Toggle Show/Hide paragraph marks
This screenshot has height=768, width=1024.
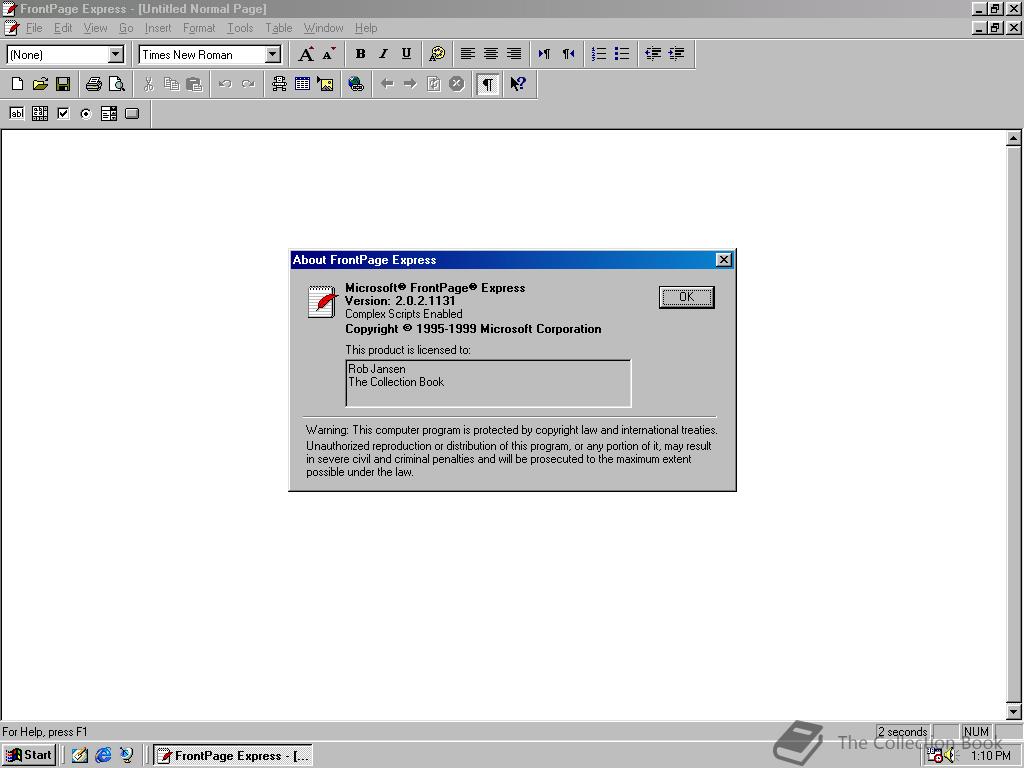(x=487, y=84)
